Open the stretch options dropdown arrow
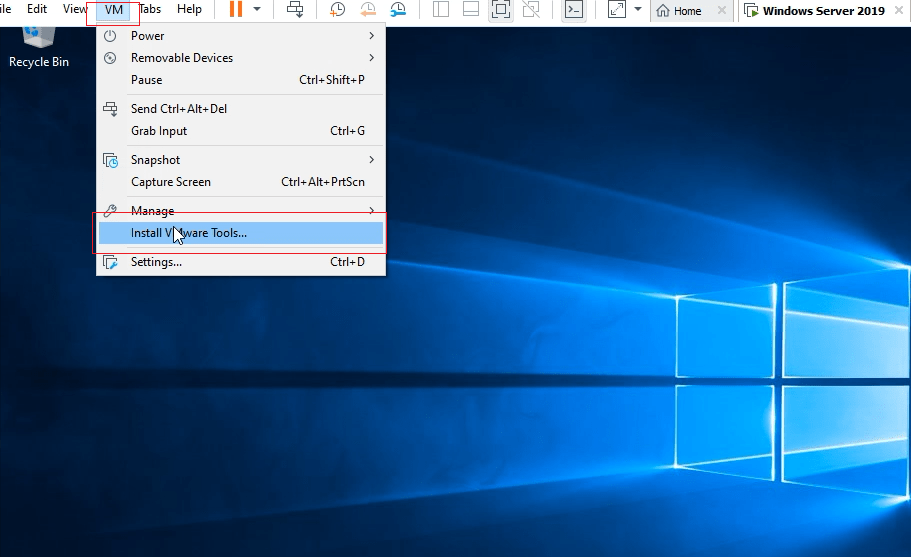The width and height of the screenshot is (911, 557). coord(638,9)
